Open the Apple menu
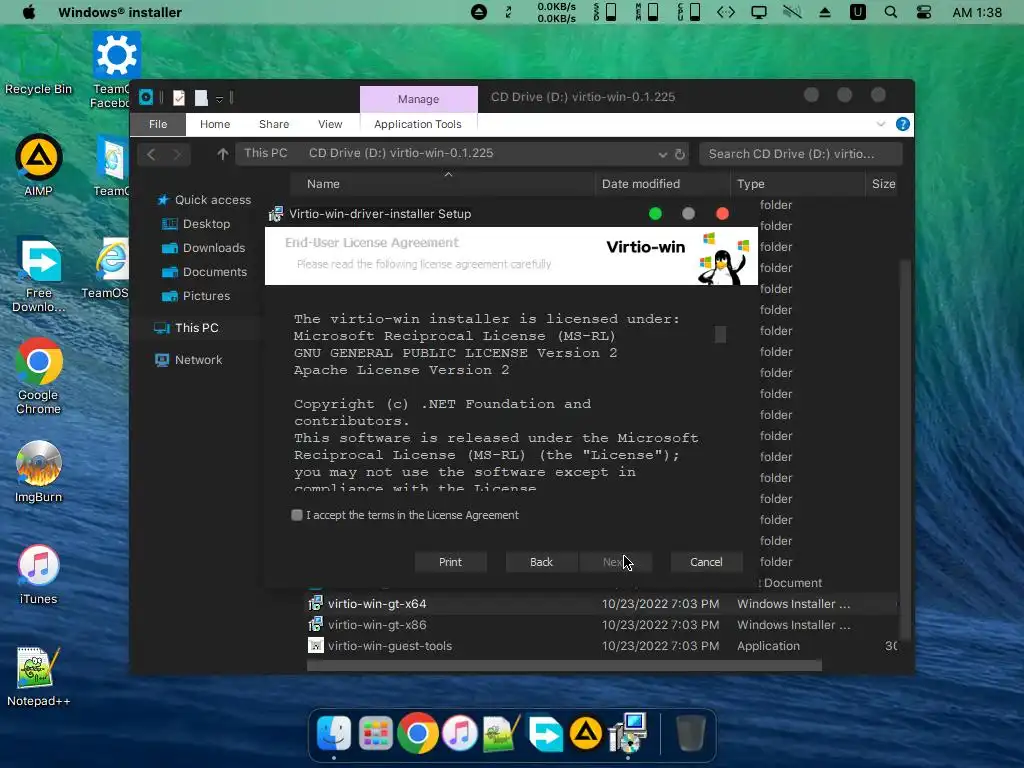The width and height of the screenshot is (1024, 768). (29, 12)
